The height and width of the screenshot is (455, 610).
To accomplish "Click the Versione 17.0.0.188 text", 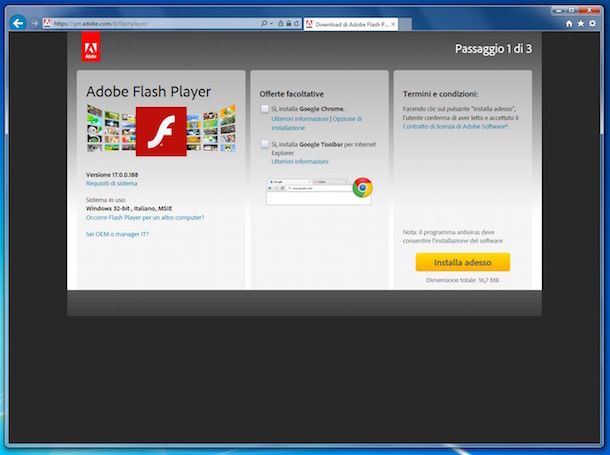I will click(x=112, y=175).
